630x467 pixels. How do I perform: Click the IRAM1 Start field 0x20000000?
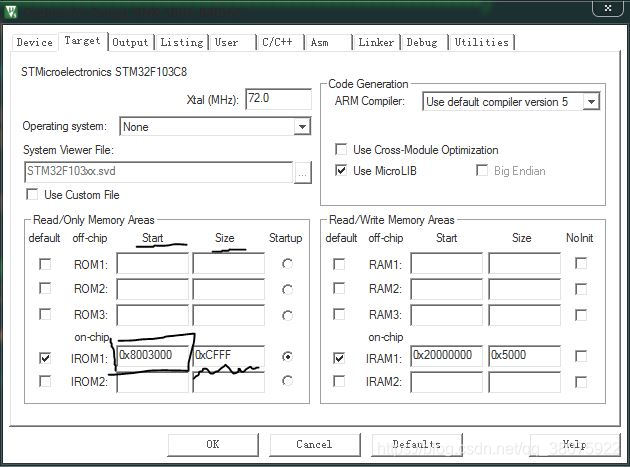point(446,356)
